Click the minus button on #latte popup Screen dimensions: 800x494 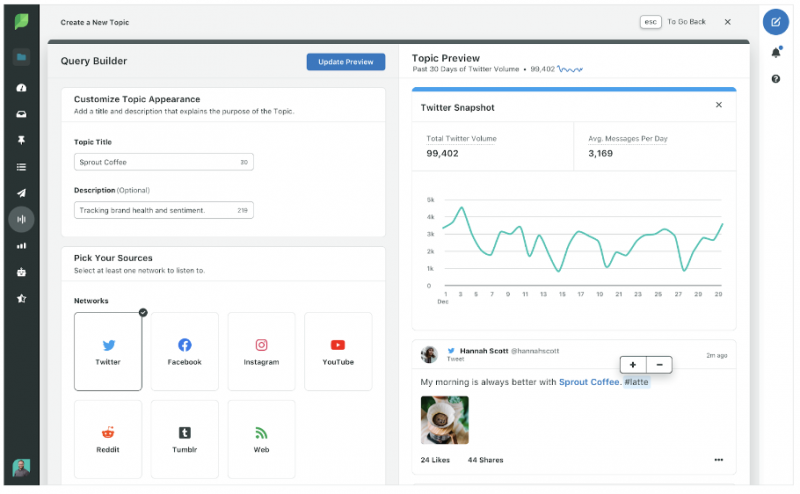(x=659, y=365)
